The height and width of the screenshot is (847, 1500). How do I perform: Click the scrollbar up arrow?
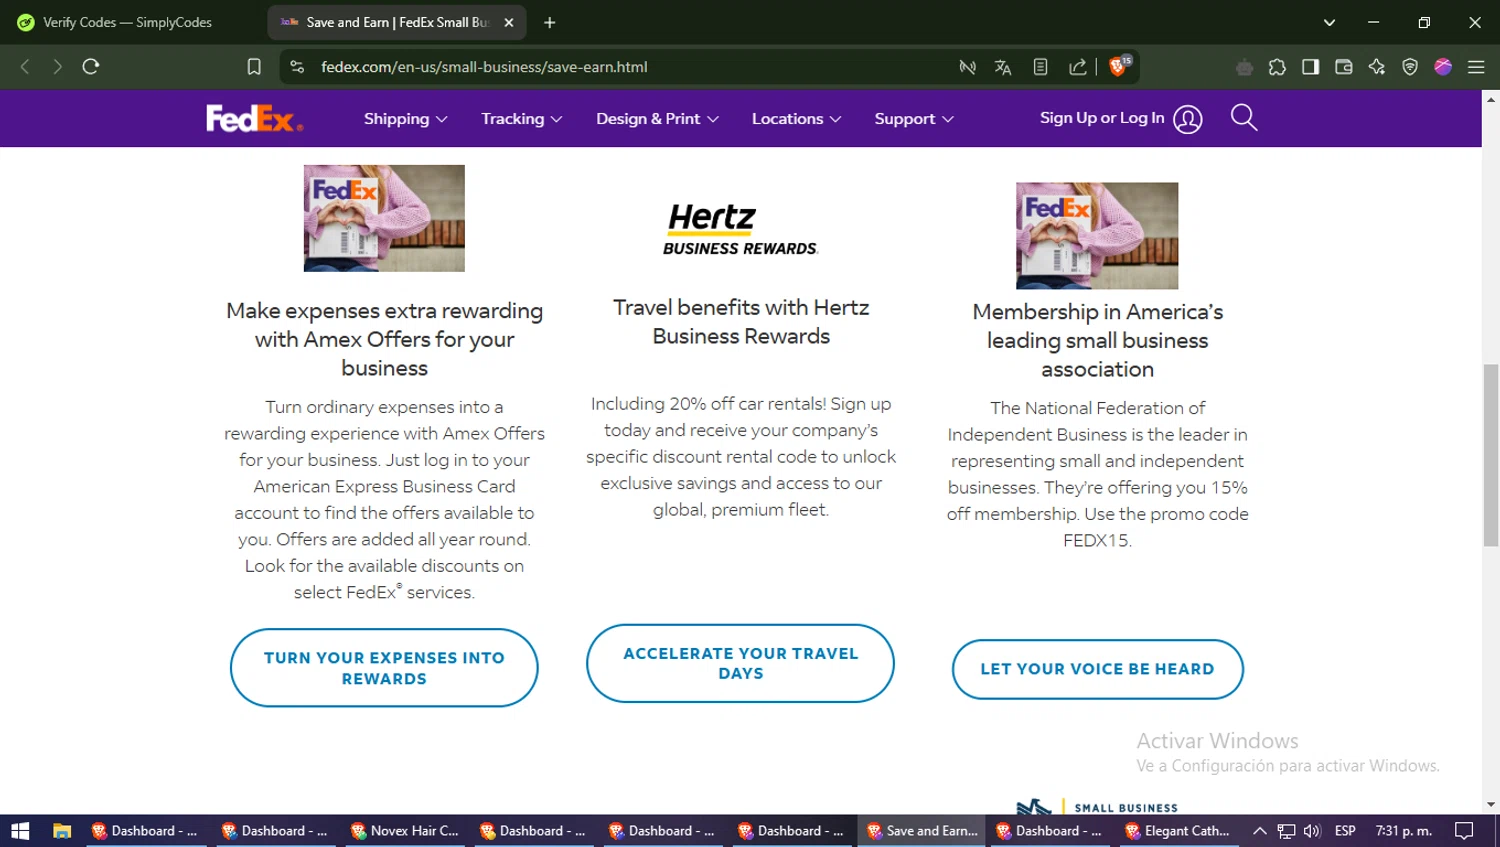click(x=1491, y=99)
